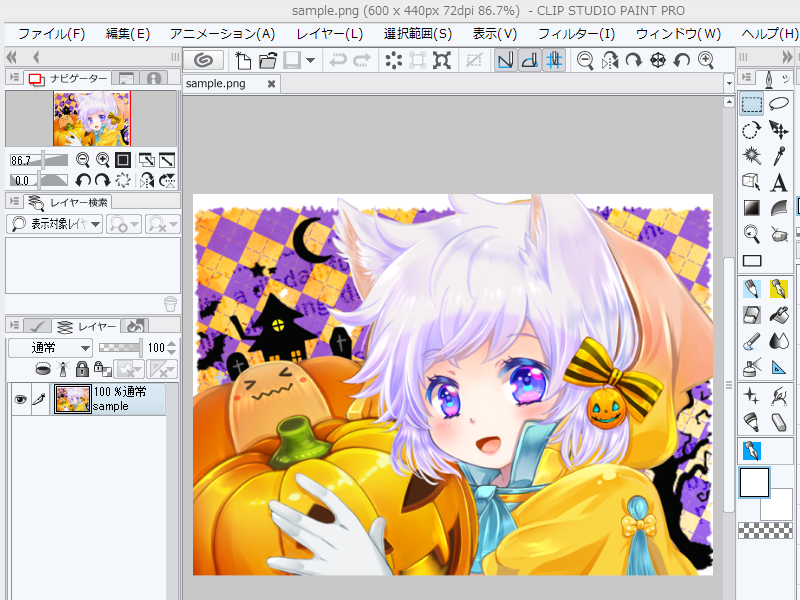Toggle Lock transparent pixels icon
Screen dimensions: 800x600
[x=103, y=368]
